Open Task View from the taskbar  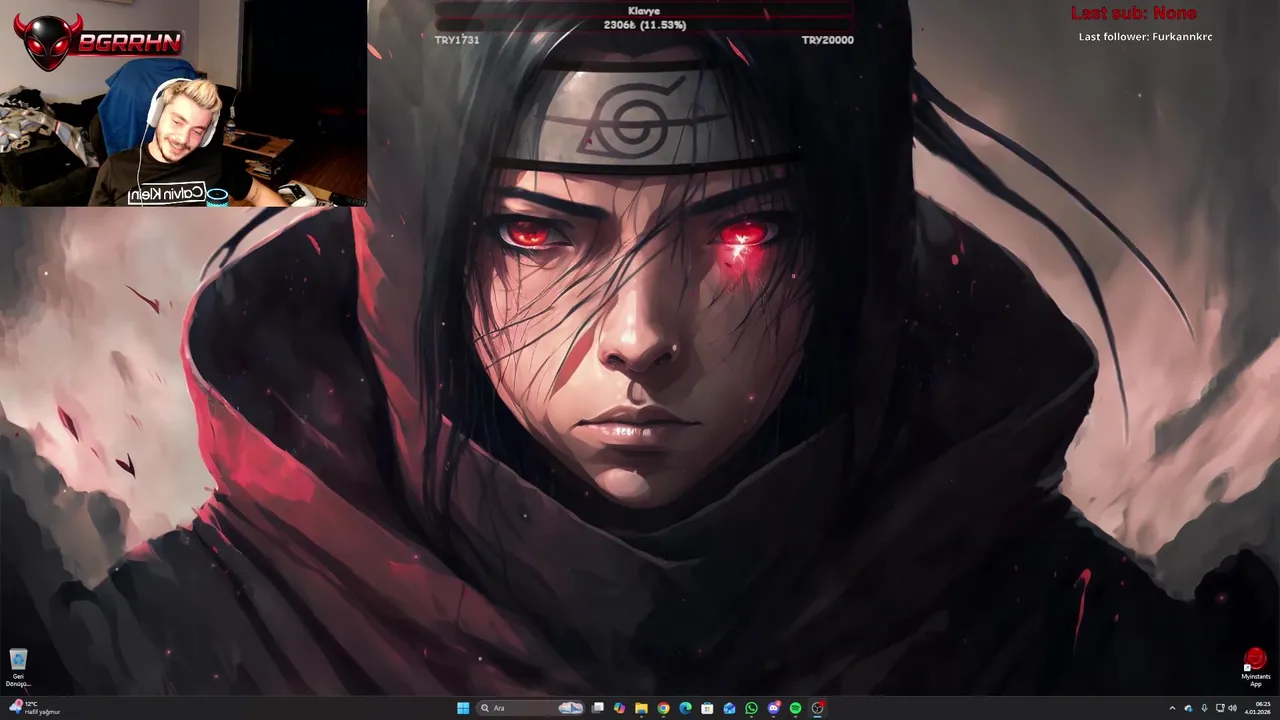coord(598,708)
